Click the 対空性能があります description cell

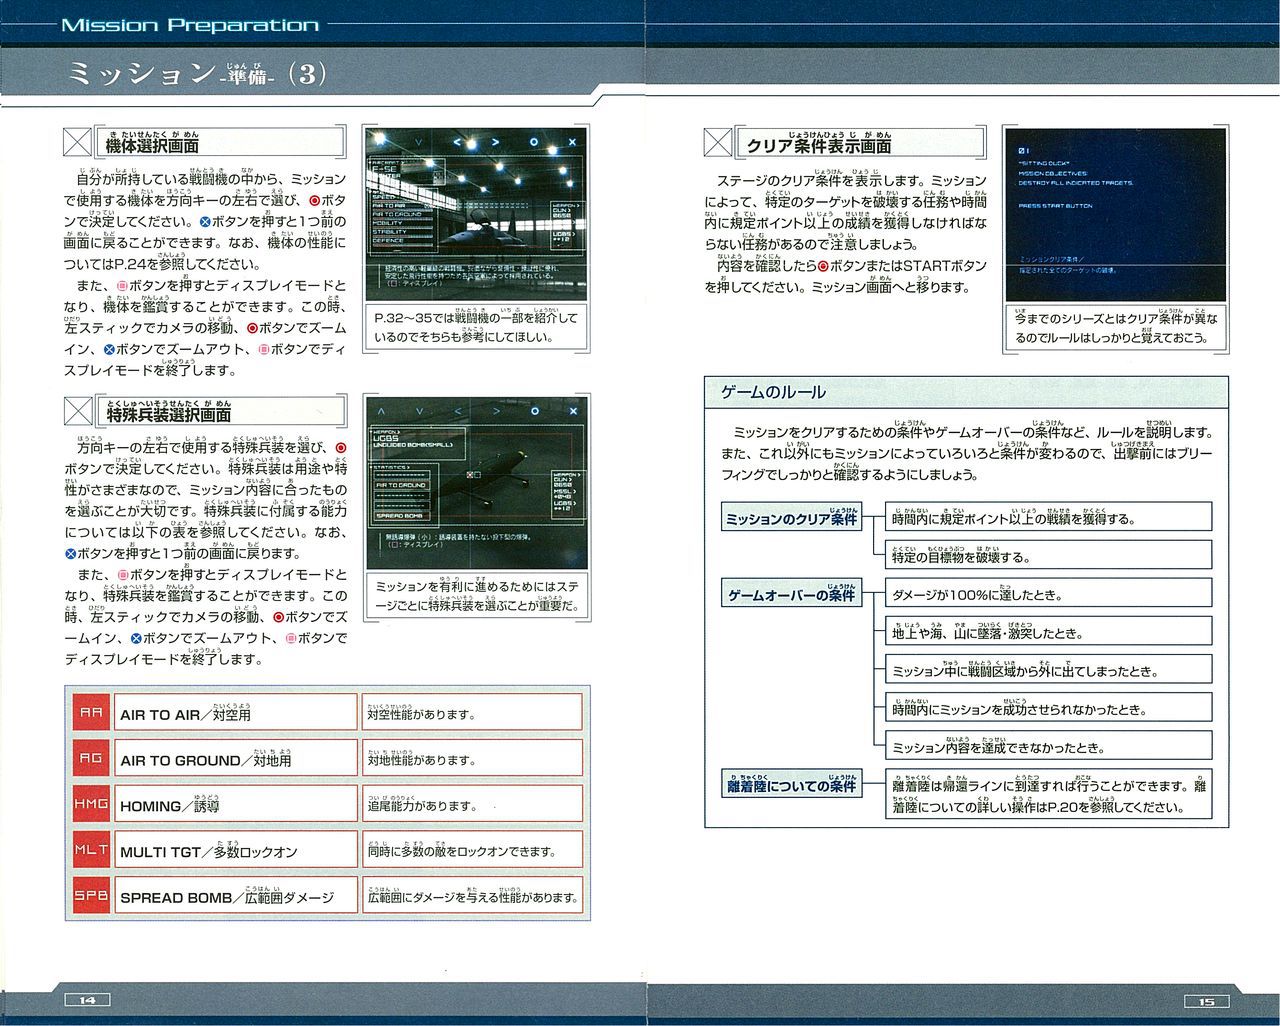(472, 712)
